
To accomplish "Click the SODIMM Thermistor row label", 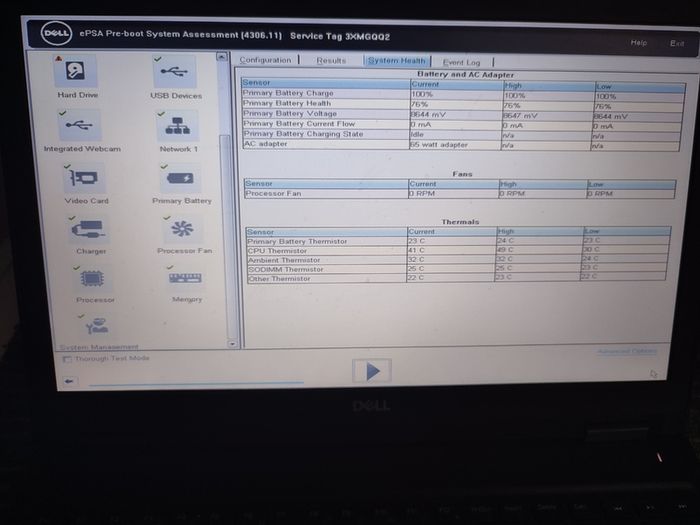I will point(286,270).
